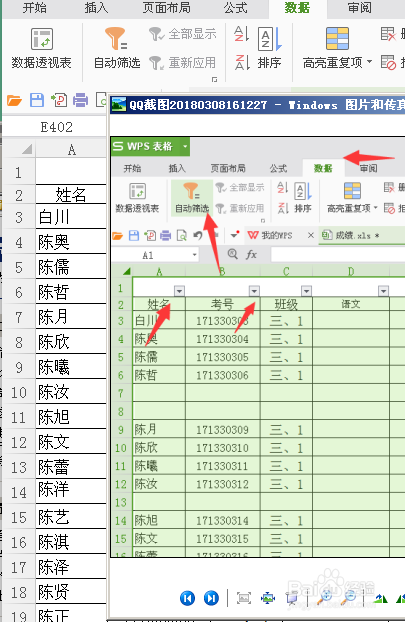Image resolution: width=405 pixels, height=622 pixels.
Task: Open the filter group dialog launcher in main ribbon
Action: (x=214, y=79)
